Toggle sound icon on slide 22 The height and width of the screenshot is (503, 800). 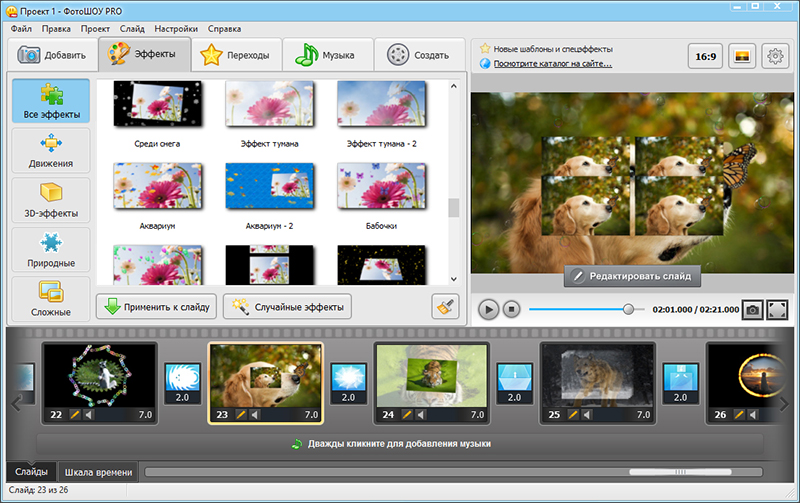(x=89, y=415)
